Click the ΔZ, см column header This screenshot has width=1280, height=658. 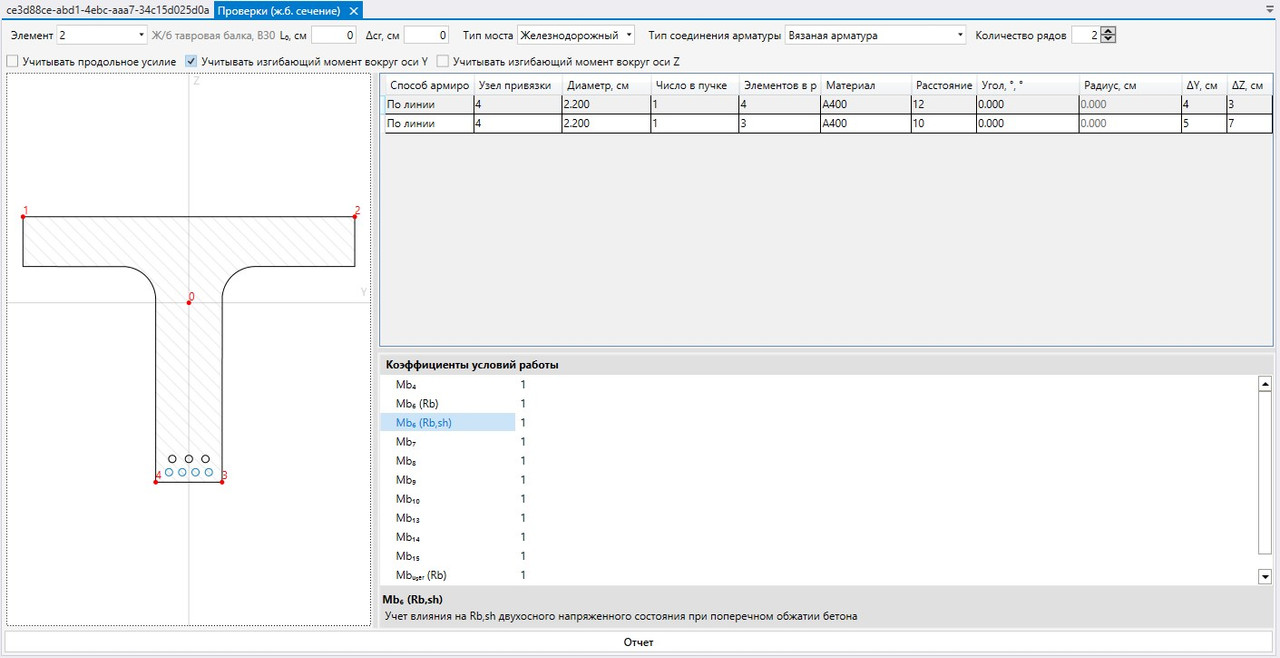[1249, 85]
